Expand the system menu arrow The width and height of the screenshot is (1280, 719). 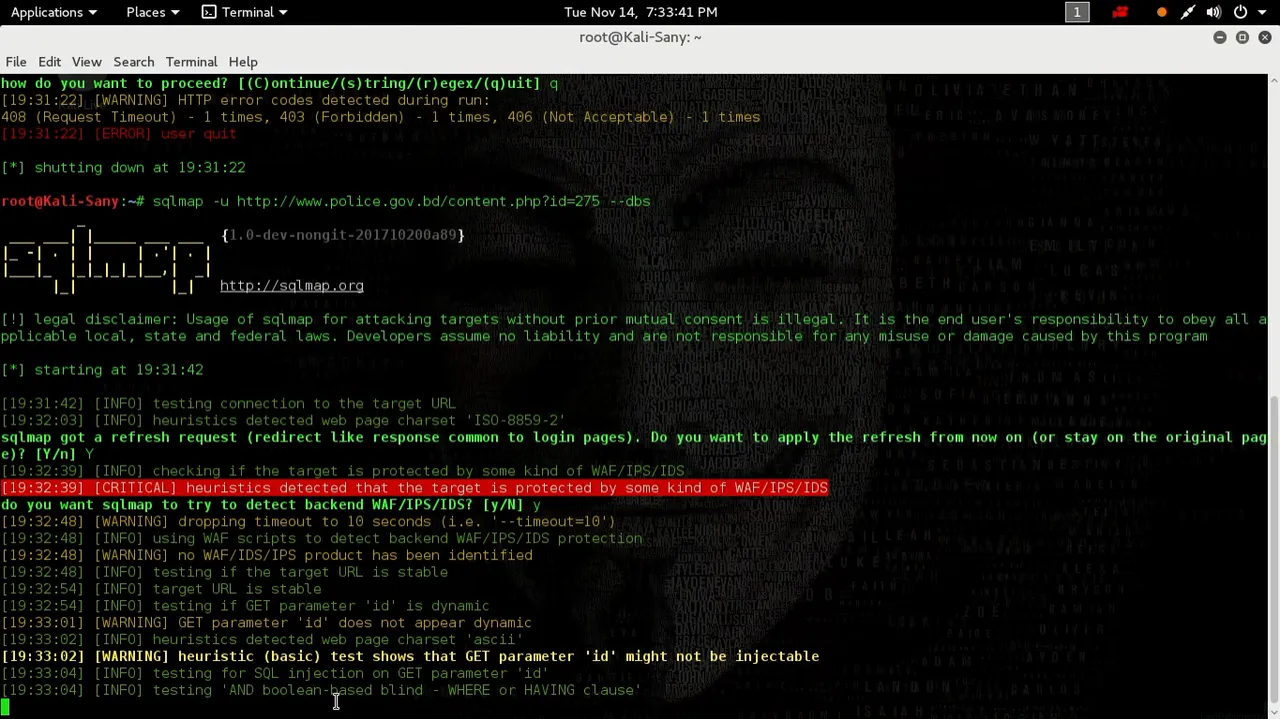tap(1261, 12)
